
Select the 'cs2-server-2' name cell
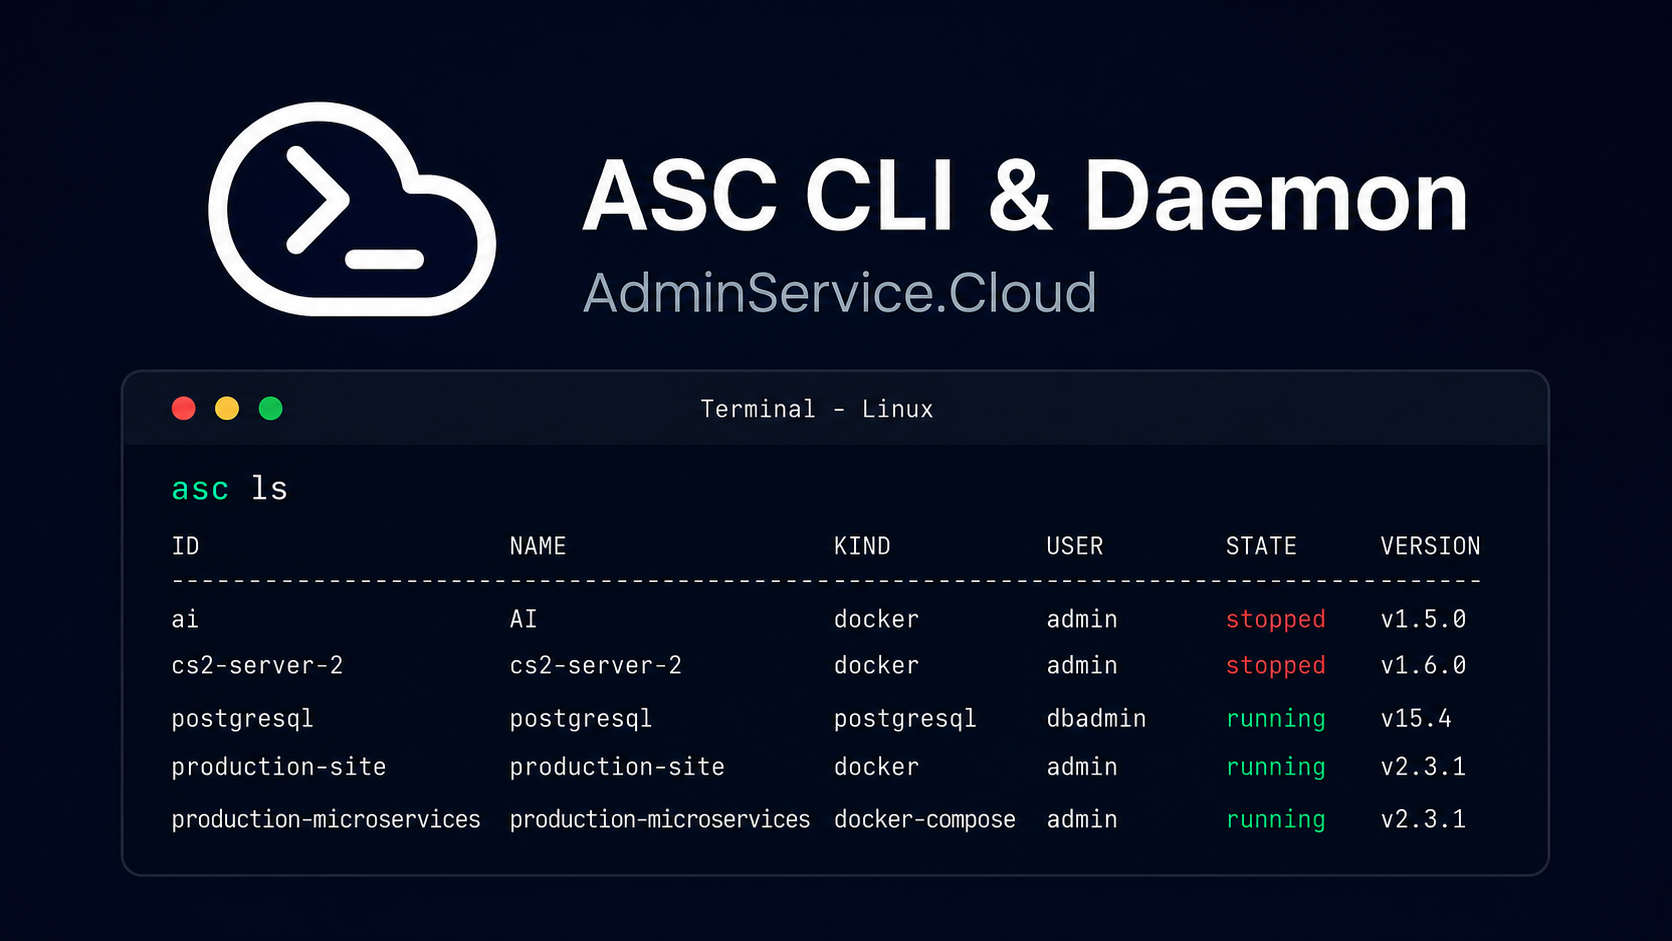pos(596,665)
